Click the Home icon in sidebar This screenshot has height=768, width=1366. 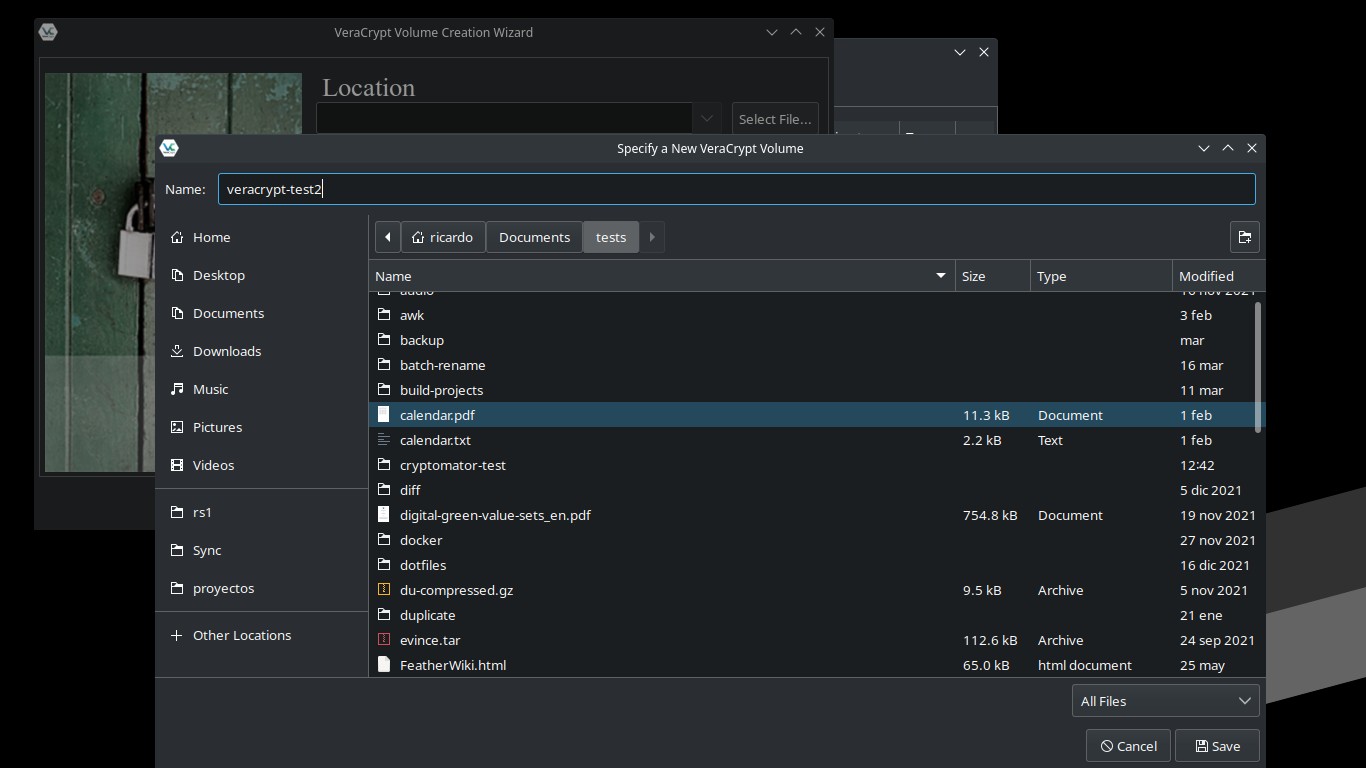click(177, 237)
